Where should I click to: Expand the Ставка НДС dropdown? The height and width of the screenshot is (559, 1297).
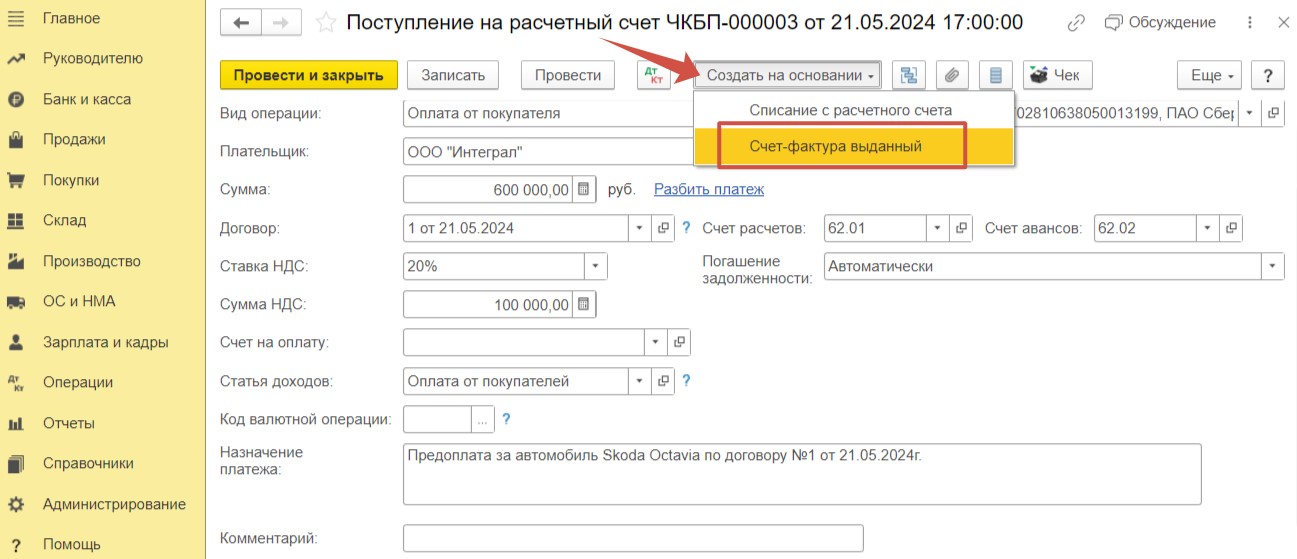click(x=596, y=267)
